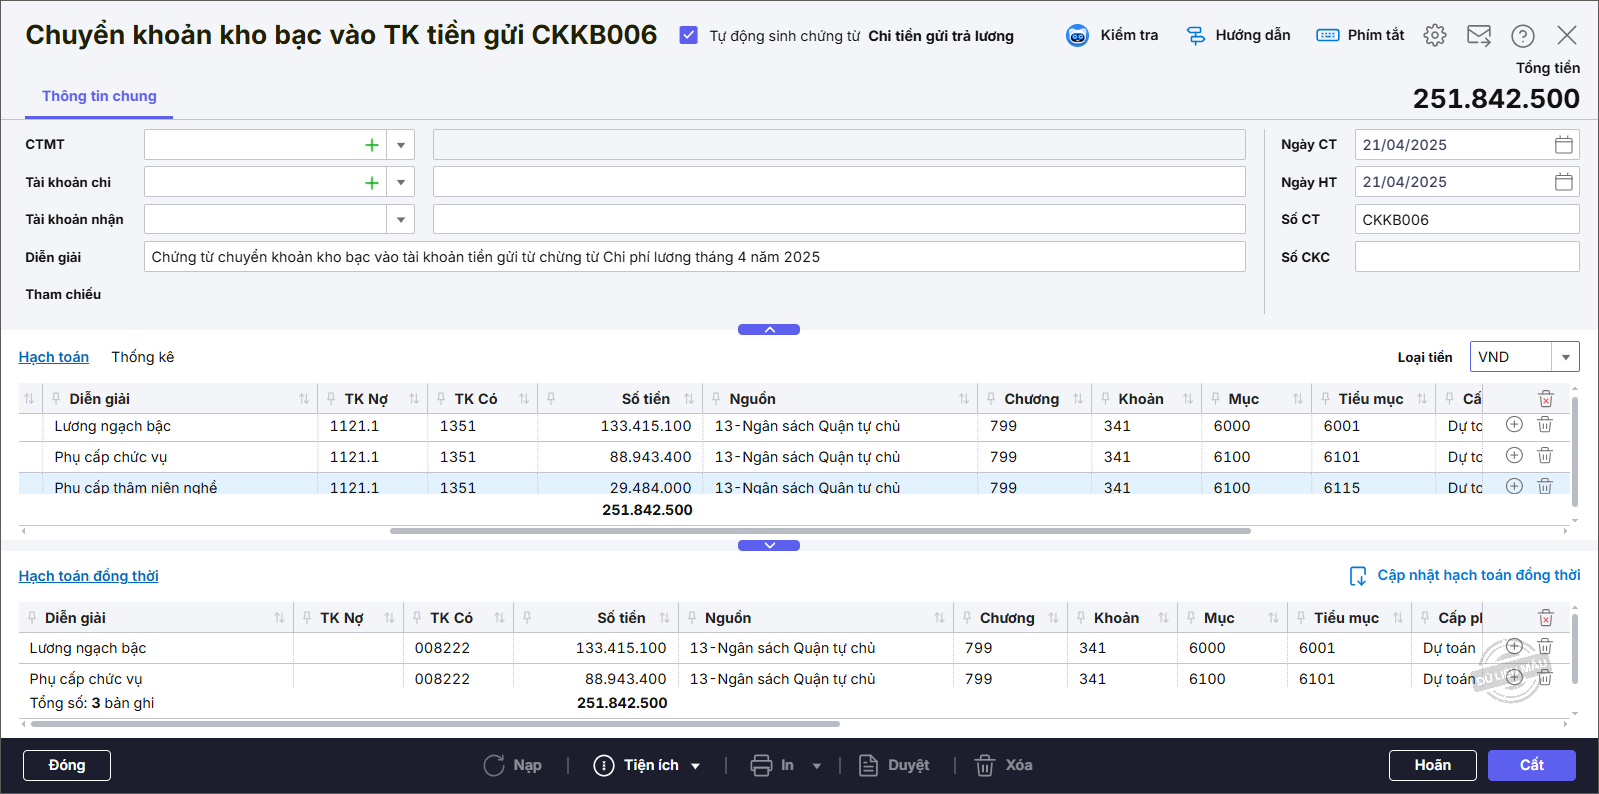Collapse the general info section chevron
This screenshot has height=794, width=1599.
coord(768,329)
